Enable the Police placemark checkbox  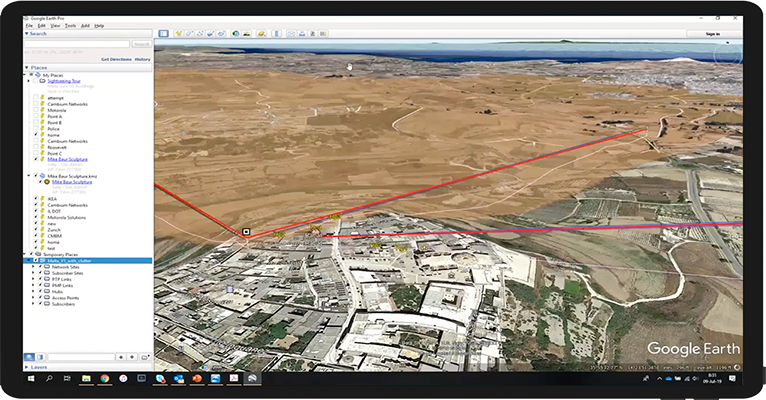[x=36, y=128]
